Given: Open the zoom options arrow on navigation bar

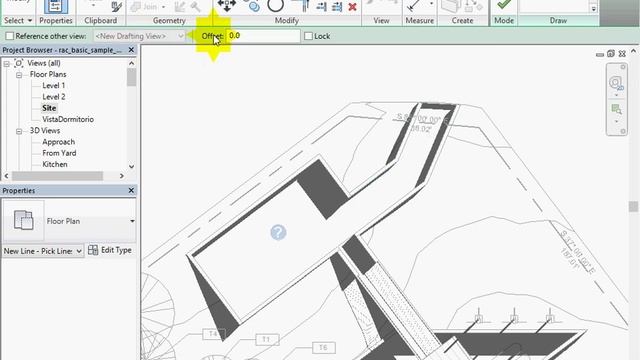Looking at the screenshot, I should coord(616,122).
